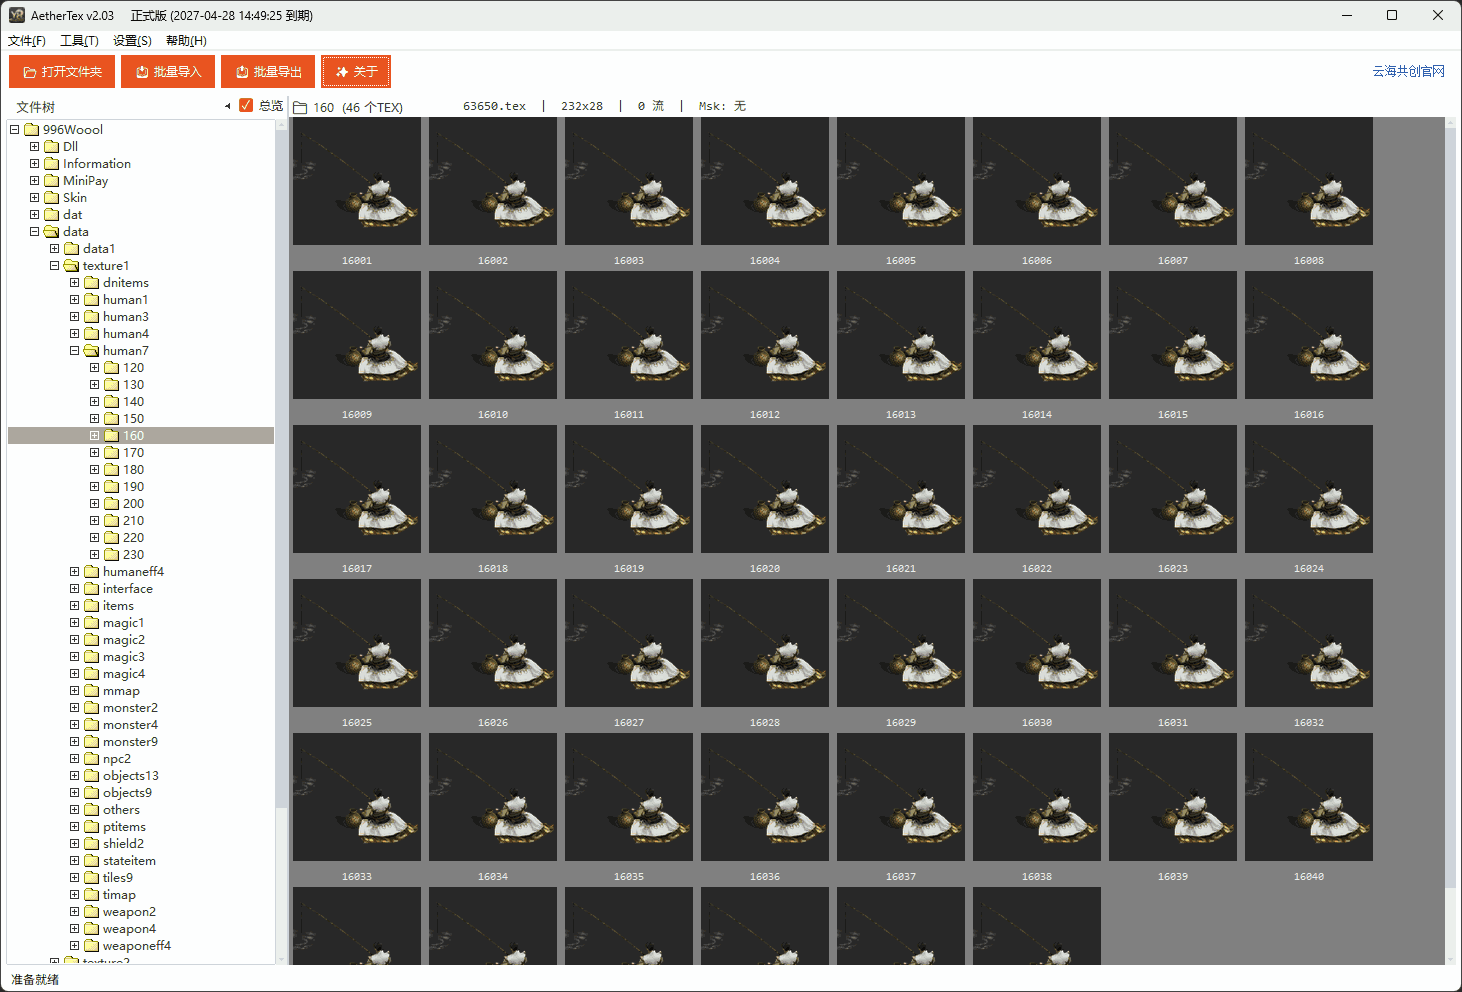Select the tiles9 folder icon
This screenshot has height=992, width=1462.
coord(91,877)
